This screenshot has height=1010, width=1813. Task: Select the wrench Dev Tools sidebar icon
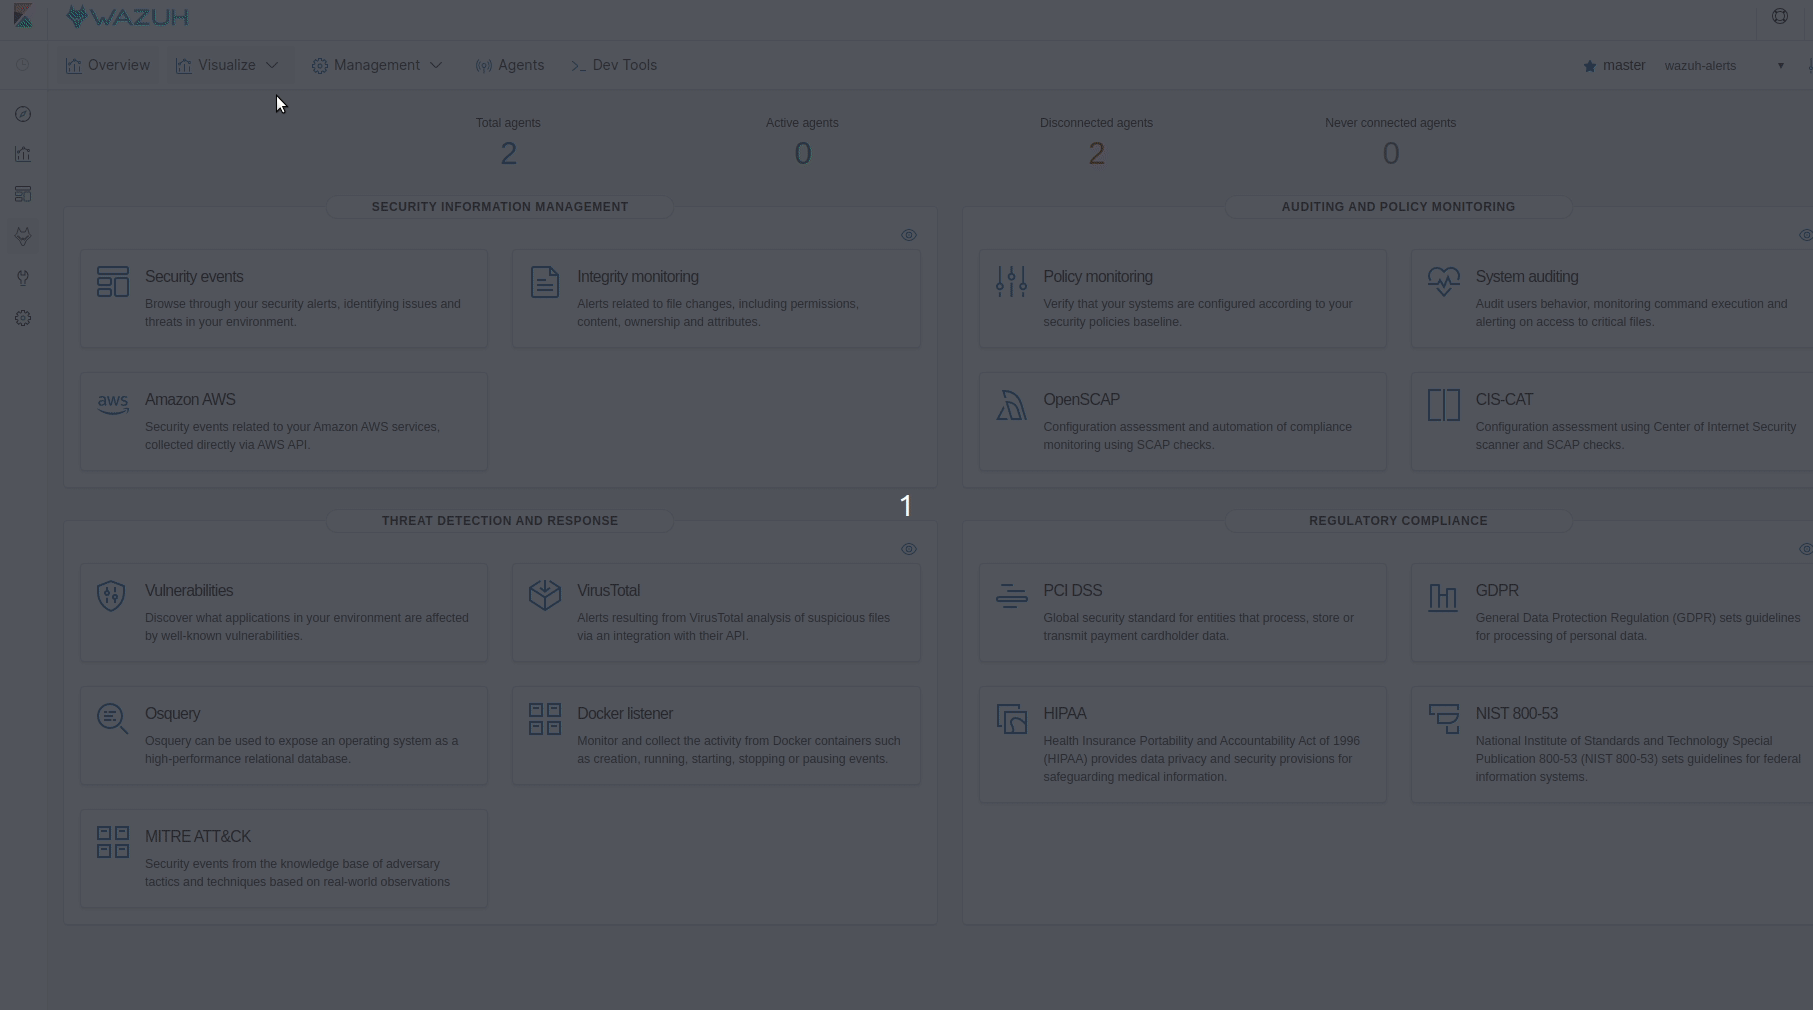pyautogui.click(x=23, y=278)
